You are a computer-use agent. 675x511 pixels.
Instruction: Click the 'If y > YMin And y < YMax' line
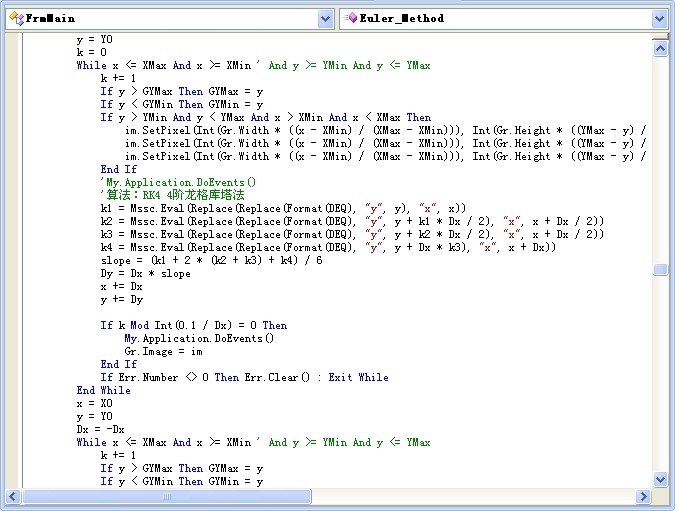[x=265, y=117]
